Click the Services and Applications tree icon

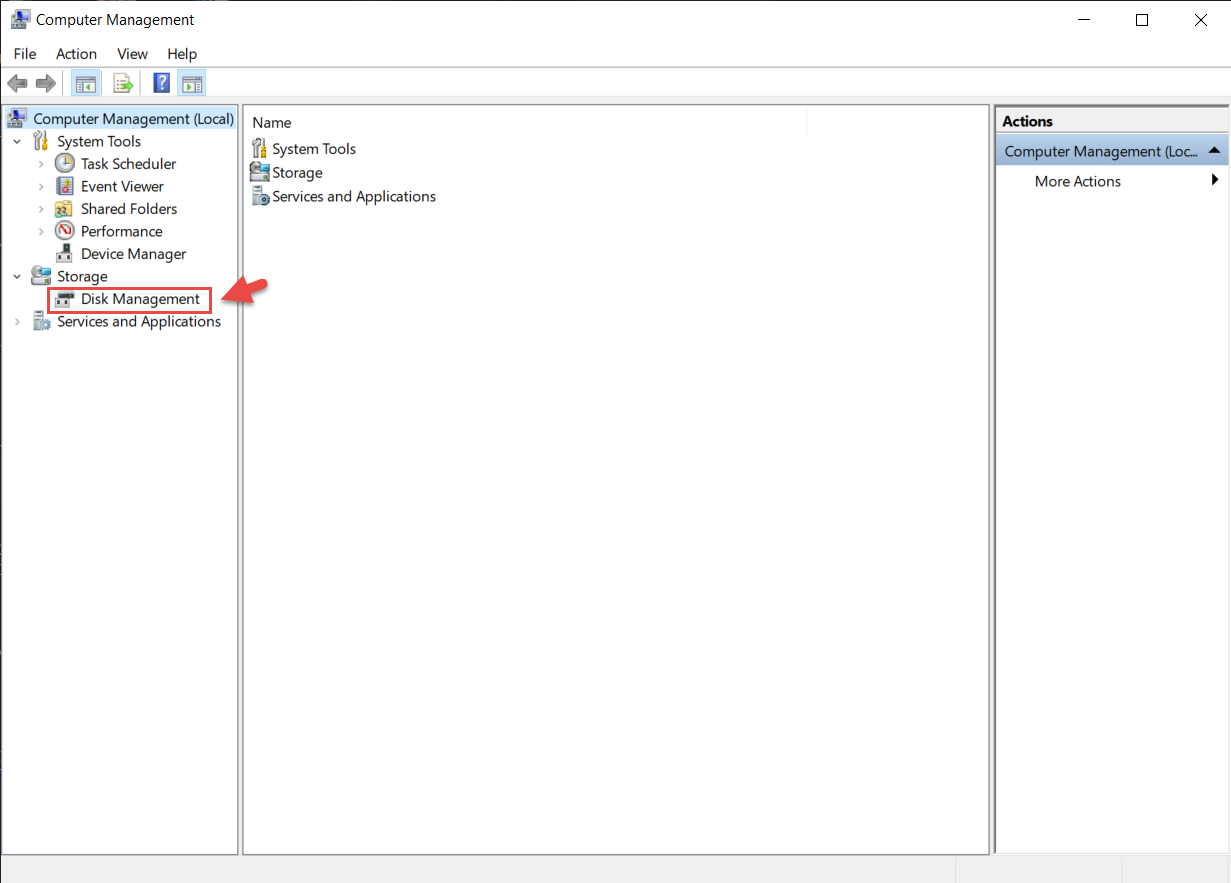[x=41, y=321]
